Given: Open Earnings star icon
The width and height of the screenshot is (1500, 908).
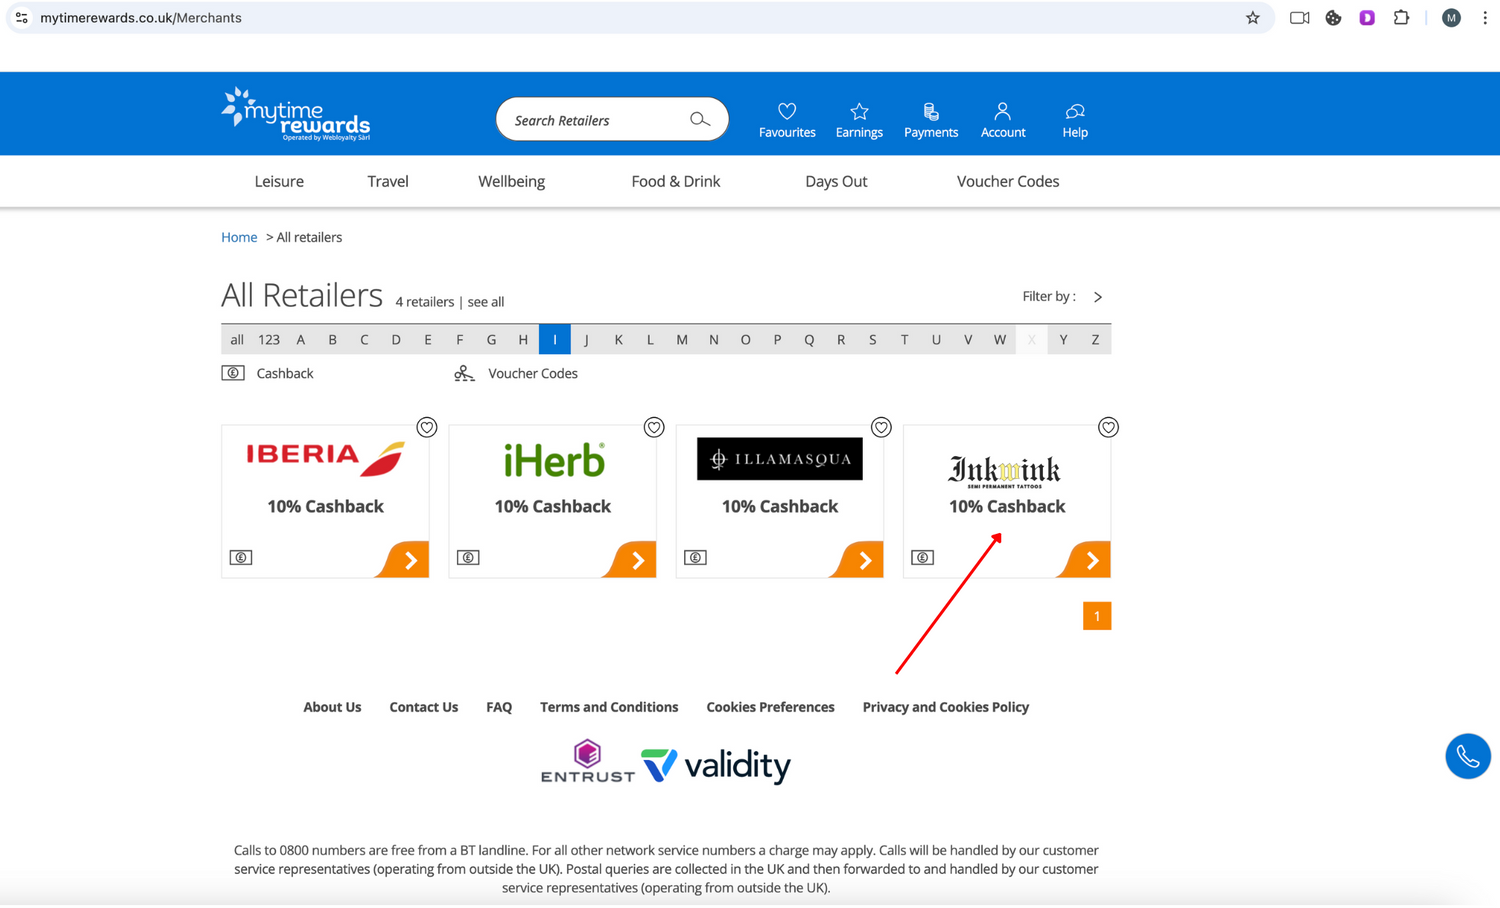Looking at the screenshot, I should 859,111.
